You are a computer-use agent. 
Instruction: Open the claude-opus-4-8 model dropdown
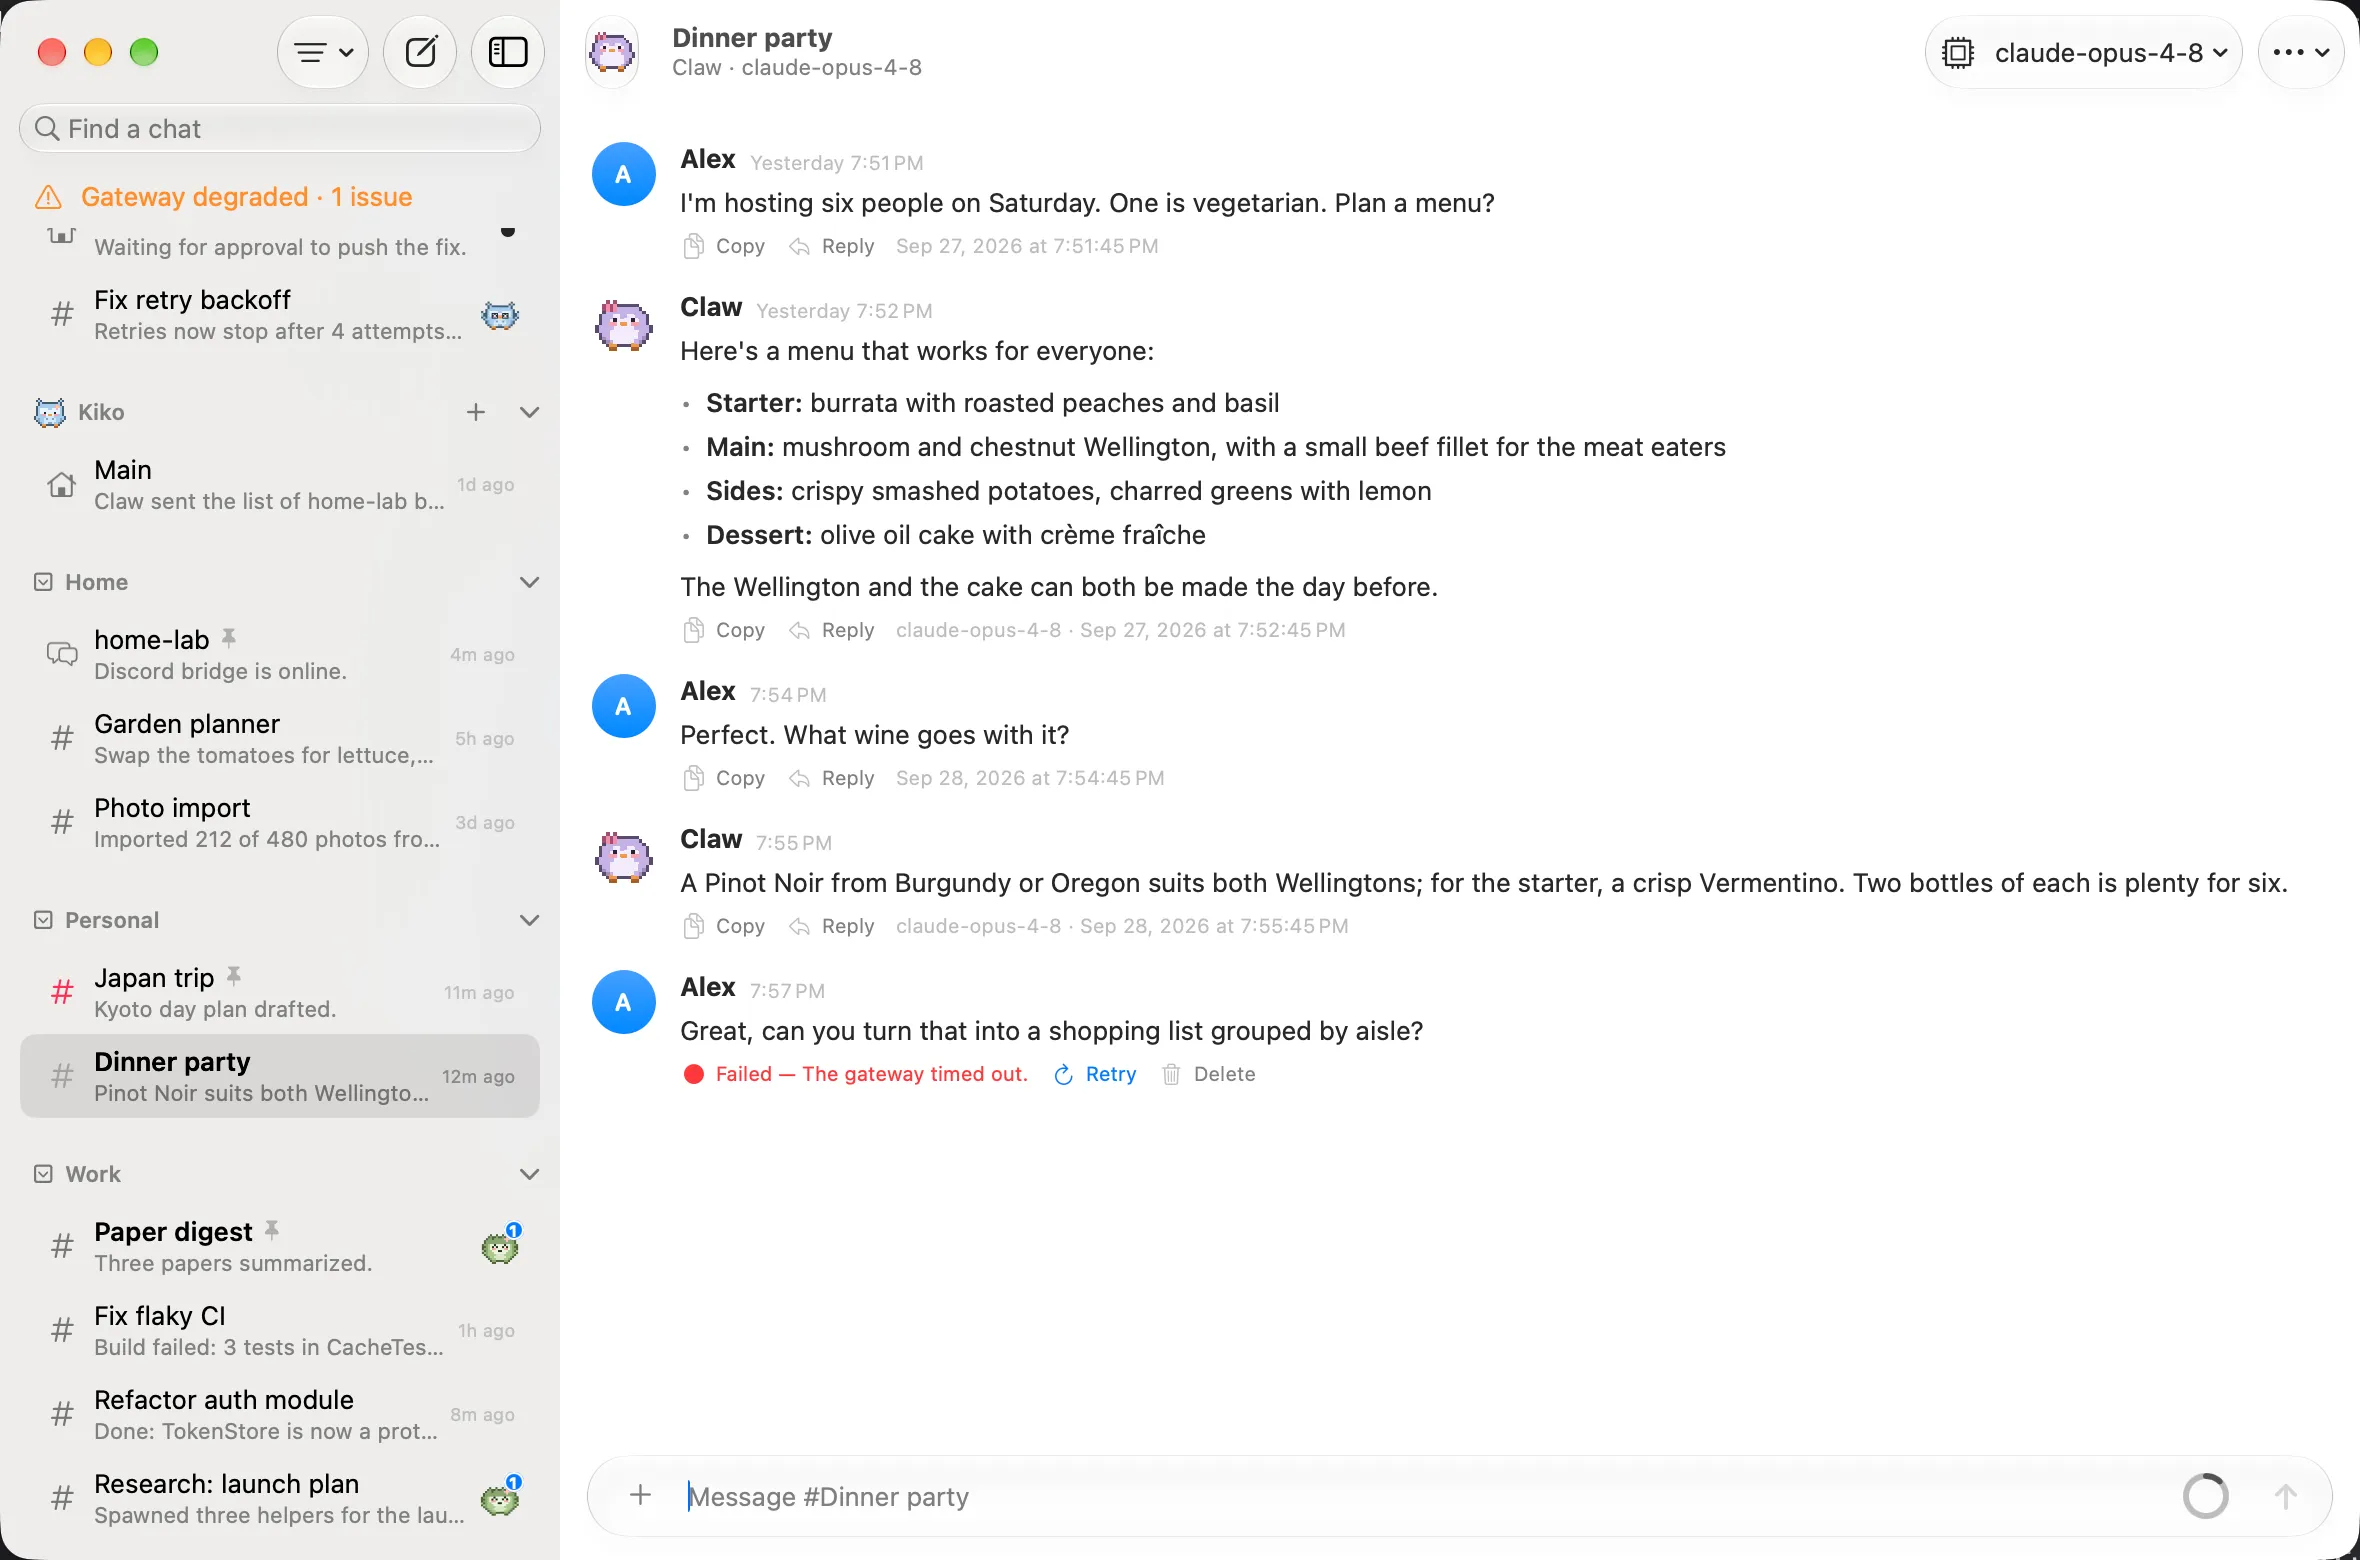click(x=2084, y=52)
